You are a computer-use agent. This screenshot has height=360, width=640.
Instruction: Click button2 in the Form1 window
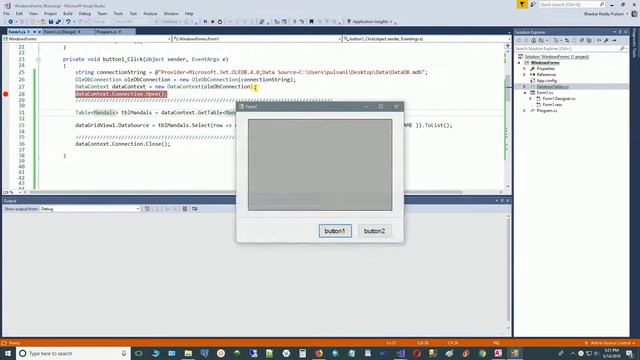pos(374,231)
